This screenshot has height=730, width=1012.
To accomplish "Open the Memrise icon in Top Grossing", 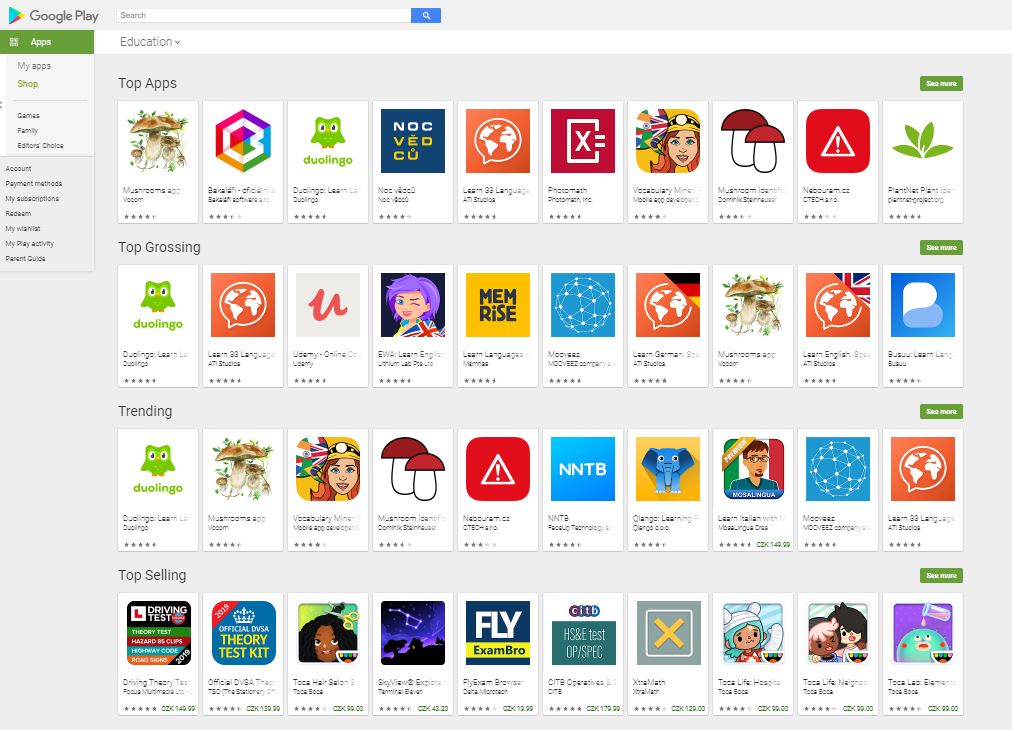I will pyautogui.click(x=498, y=305).
